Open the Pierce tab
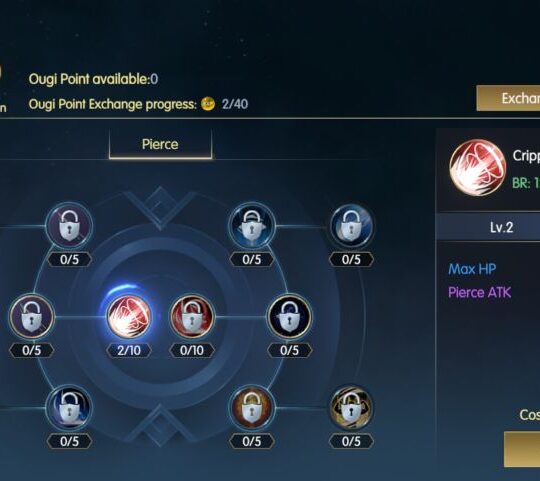 (x=160, y=144)
